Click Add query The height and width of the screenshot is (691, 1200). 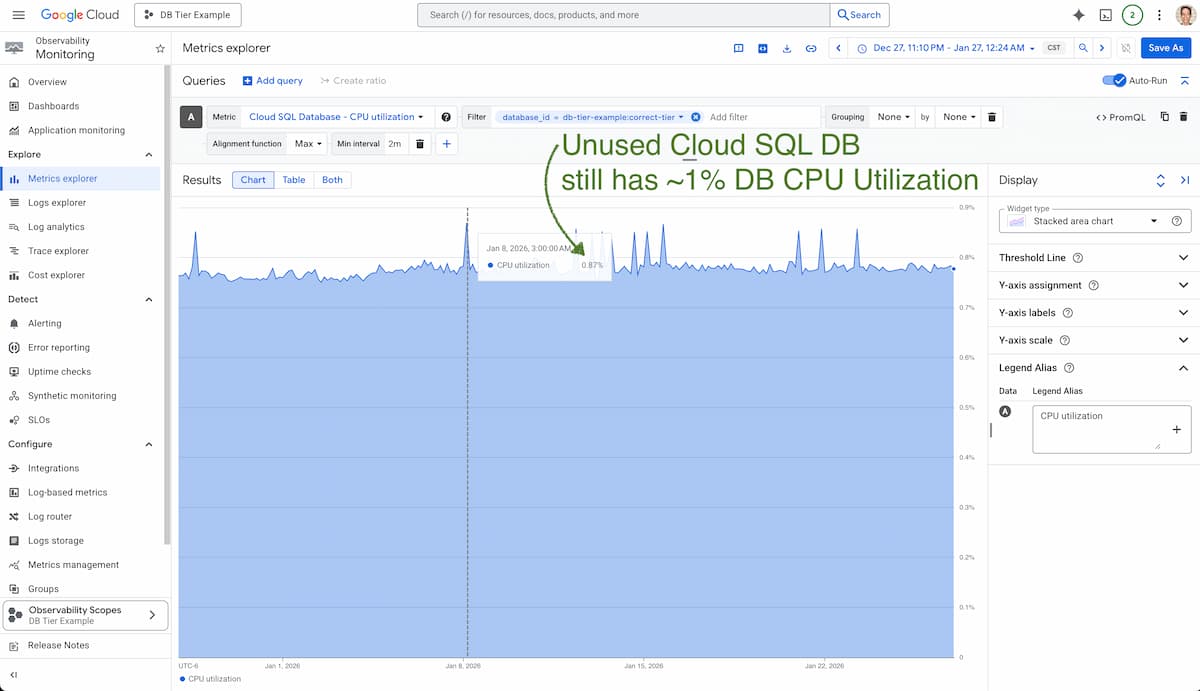272,81
